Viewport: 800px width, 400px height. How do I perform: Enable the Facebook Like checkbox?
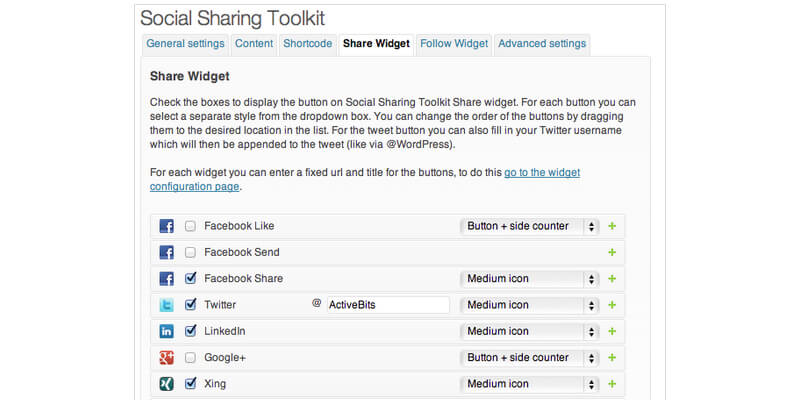[190, 226]
